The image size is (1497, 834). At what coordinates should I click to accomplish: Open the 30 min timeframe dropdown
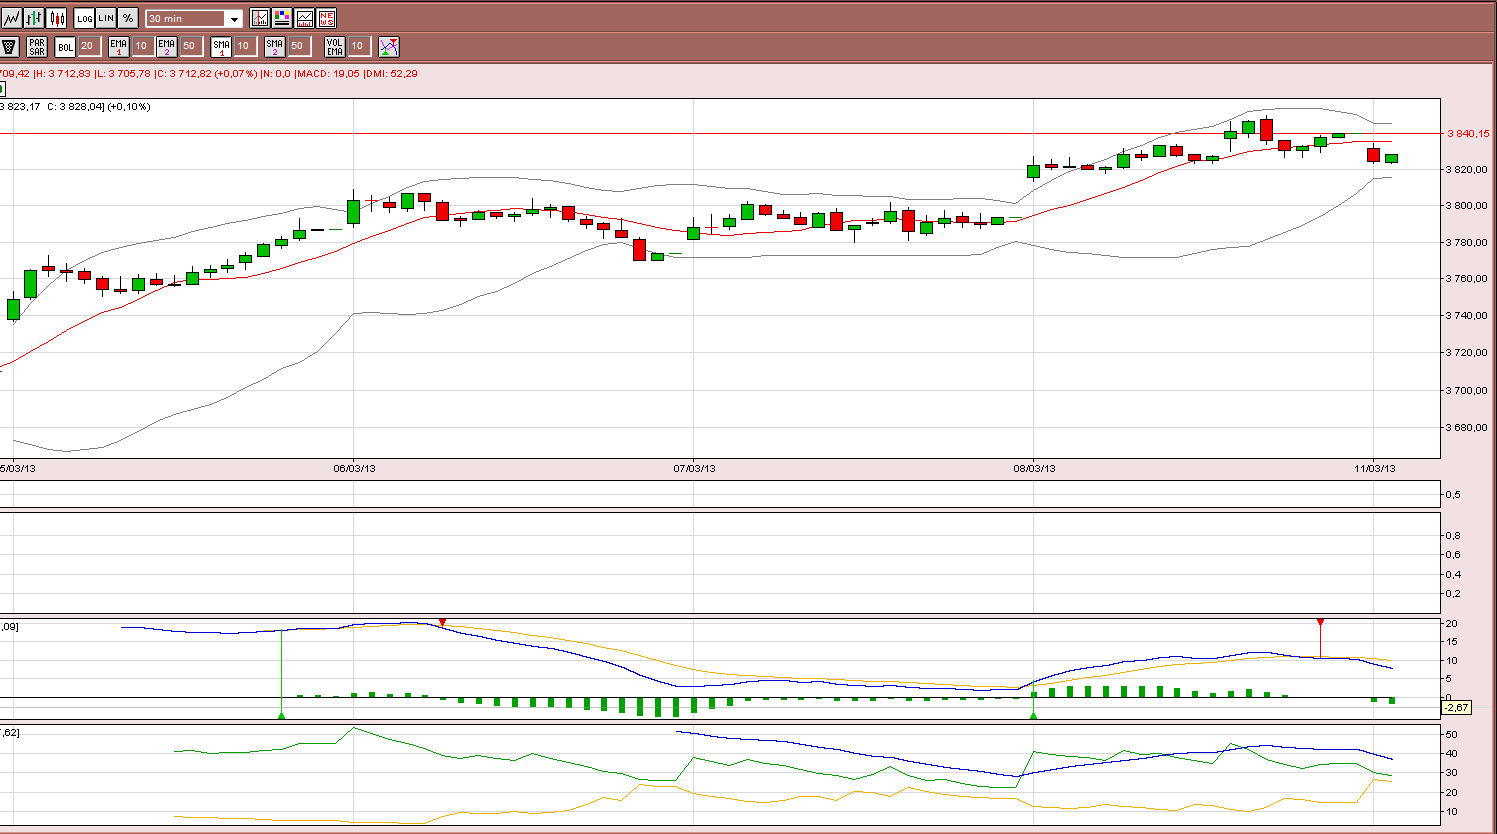(194, 18)
